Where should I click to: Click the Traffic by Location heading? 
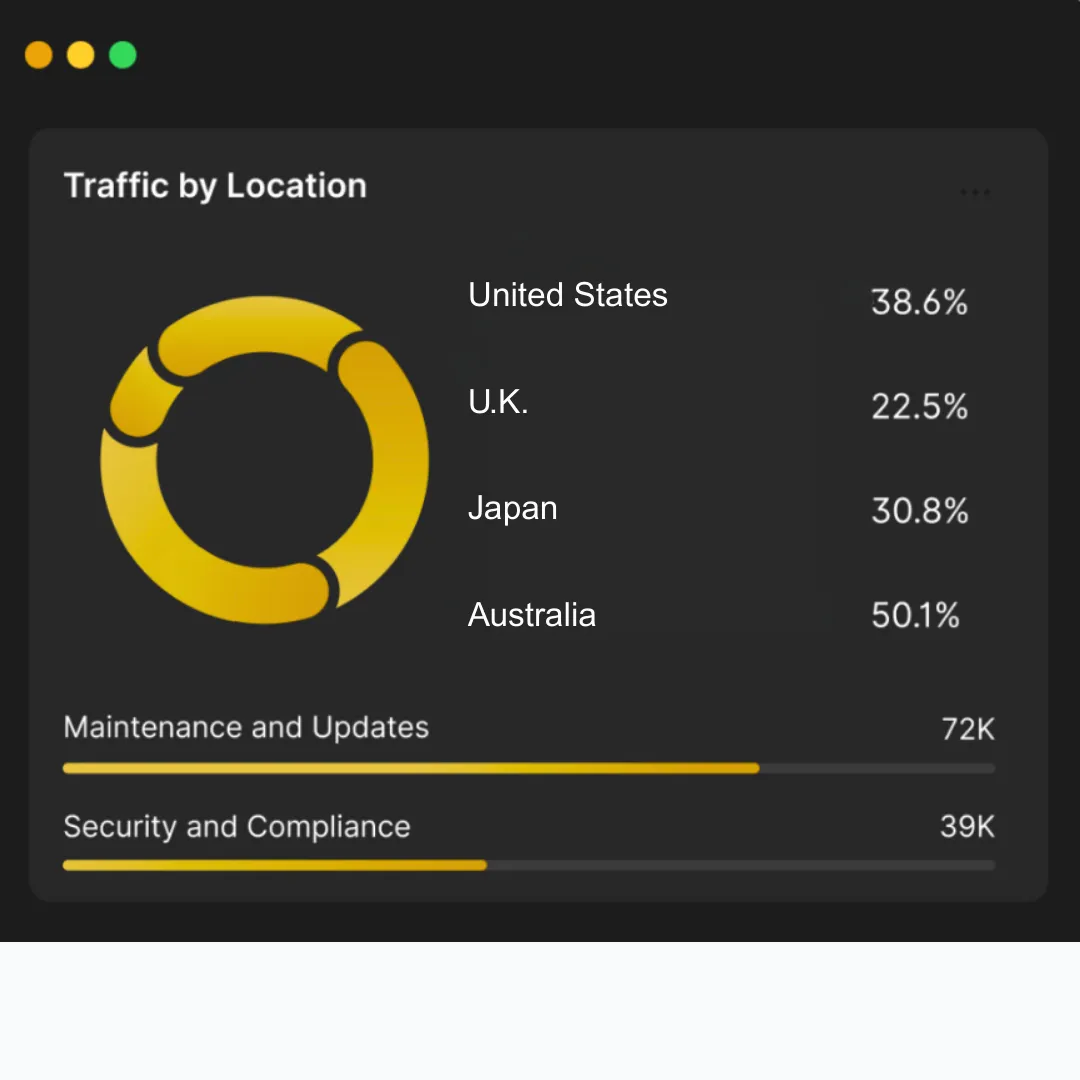(x=215, y=186)
